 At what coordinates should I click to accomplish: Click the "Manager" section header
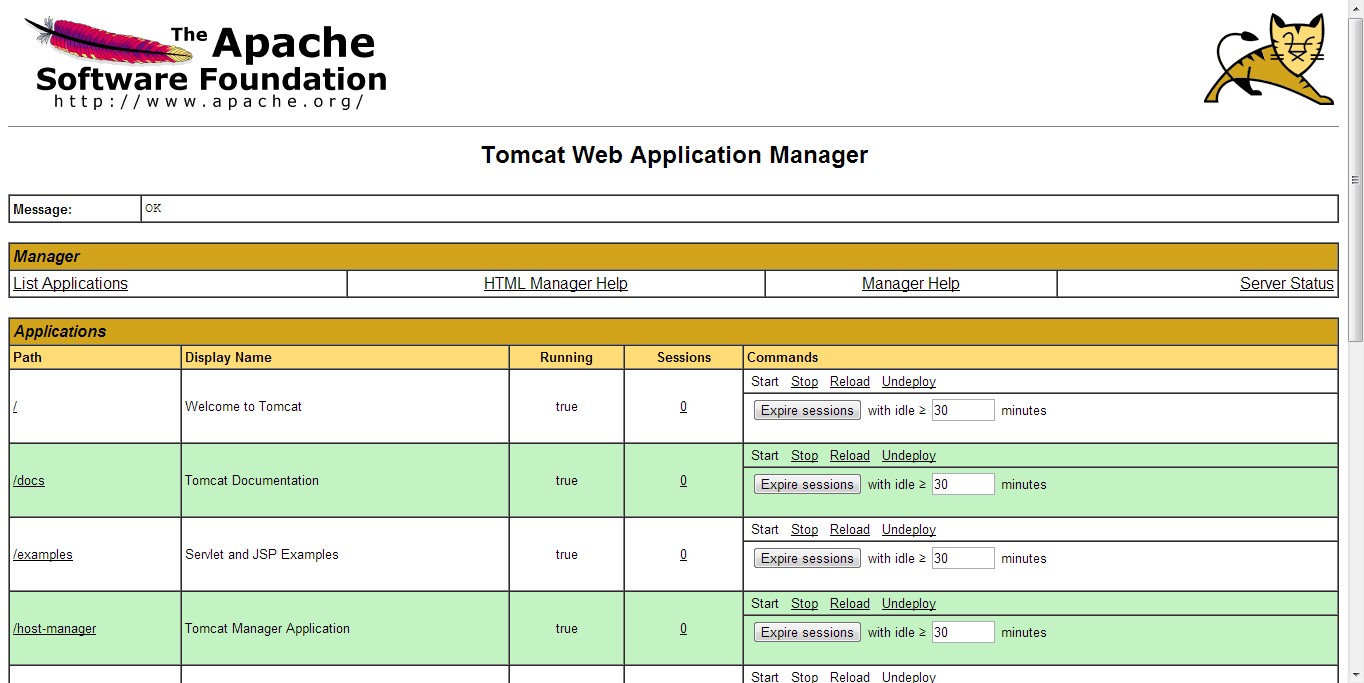47,257
